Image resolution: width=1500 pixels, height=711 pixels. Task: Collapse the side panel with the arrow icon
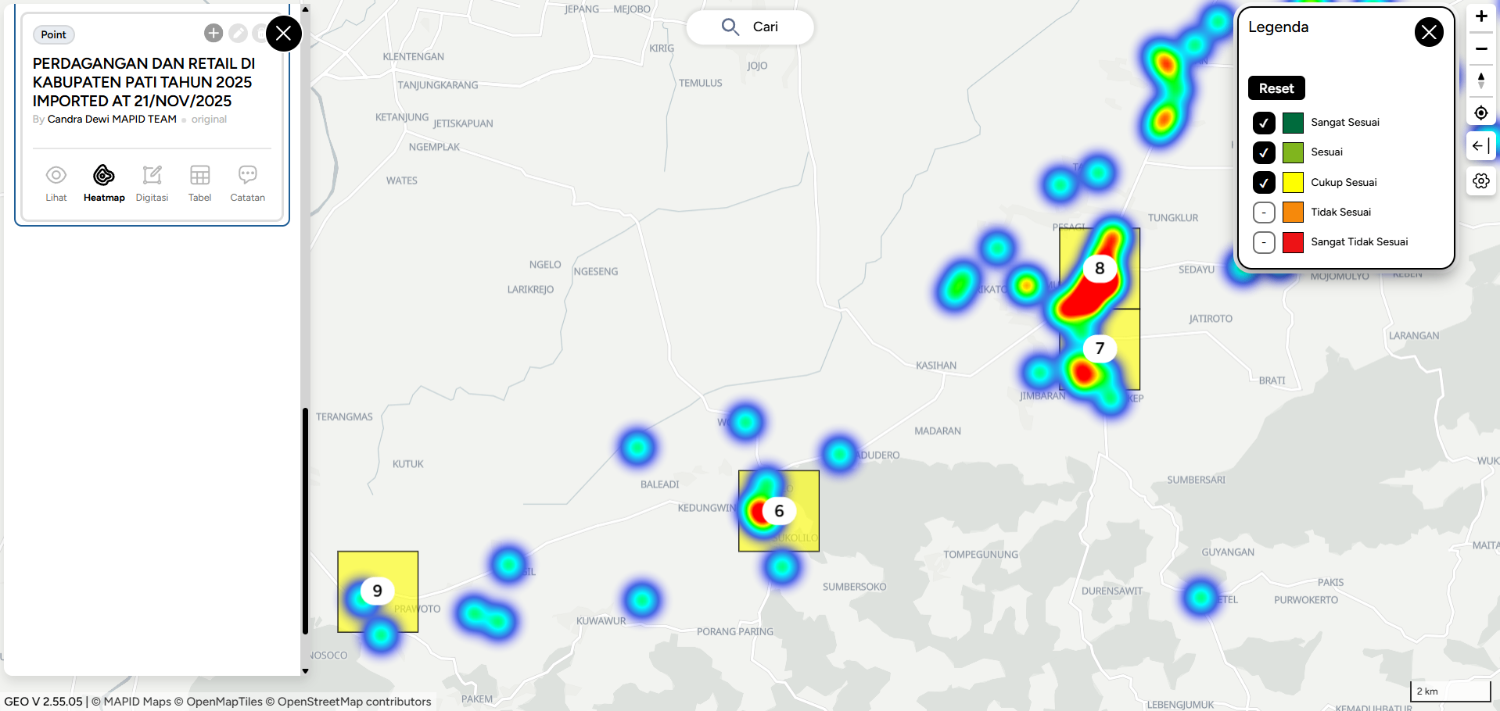[1481, 145]
